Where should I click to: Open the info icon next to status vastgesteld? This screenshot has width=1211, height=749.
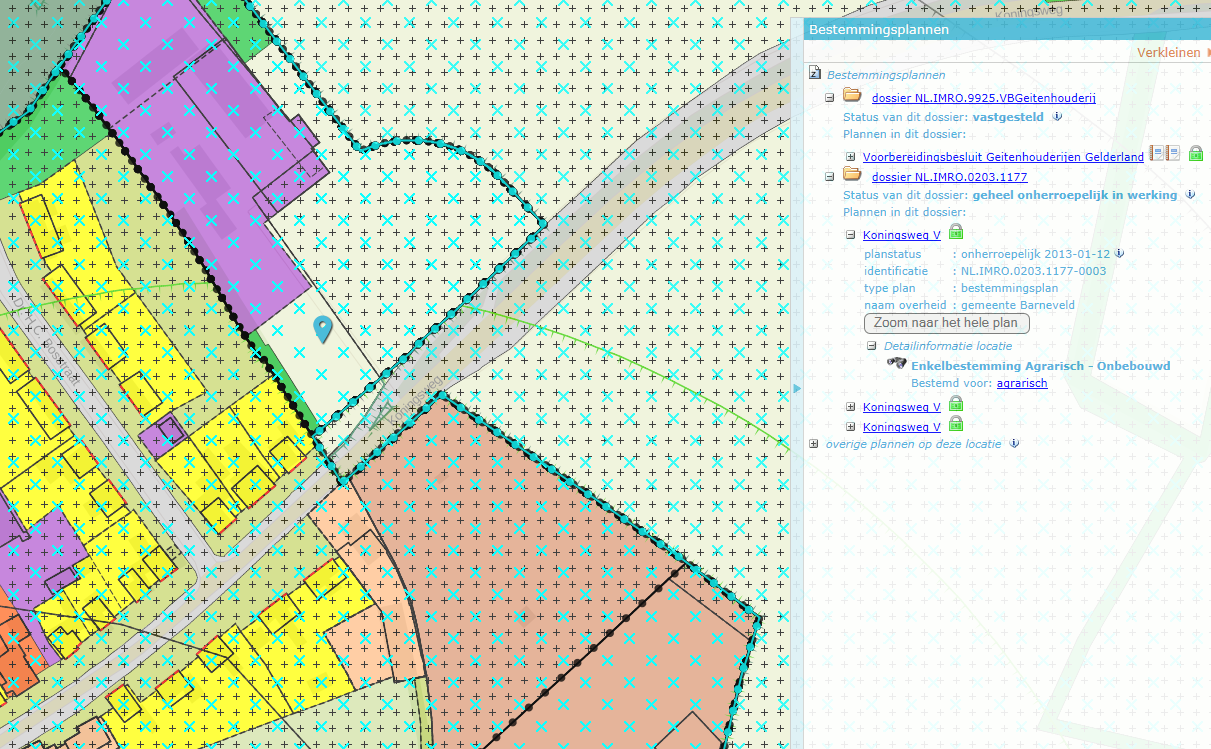pyautogui.click(x=1057, y=116)
